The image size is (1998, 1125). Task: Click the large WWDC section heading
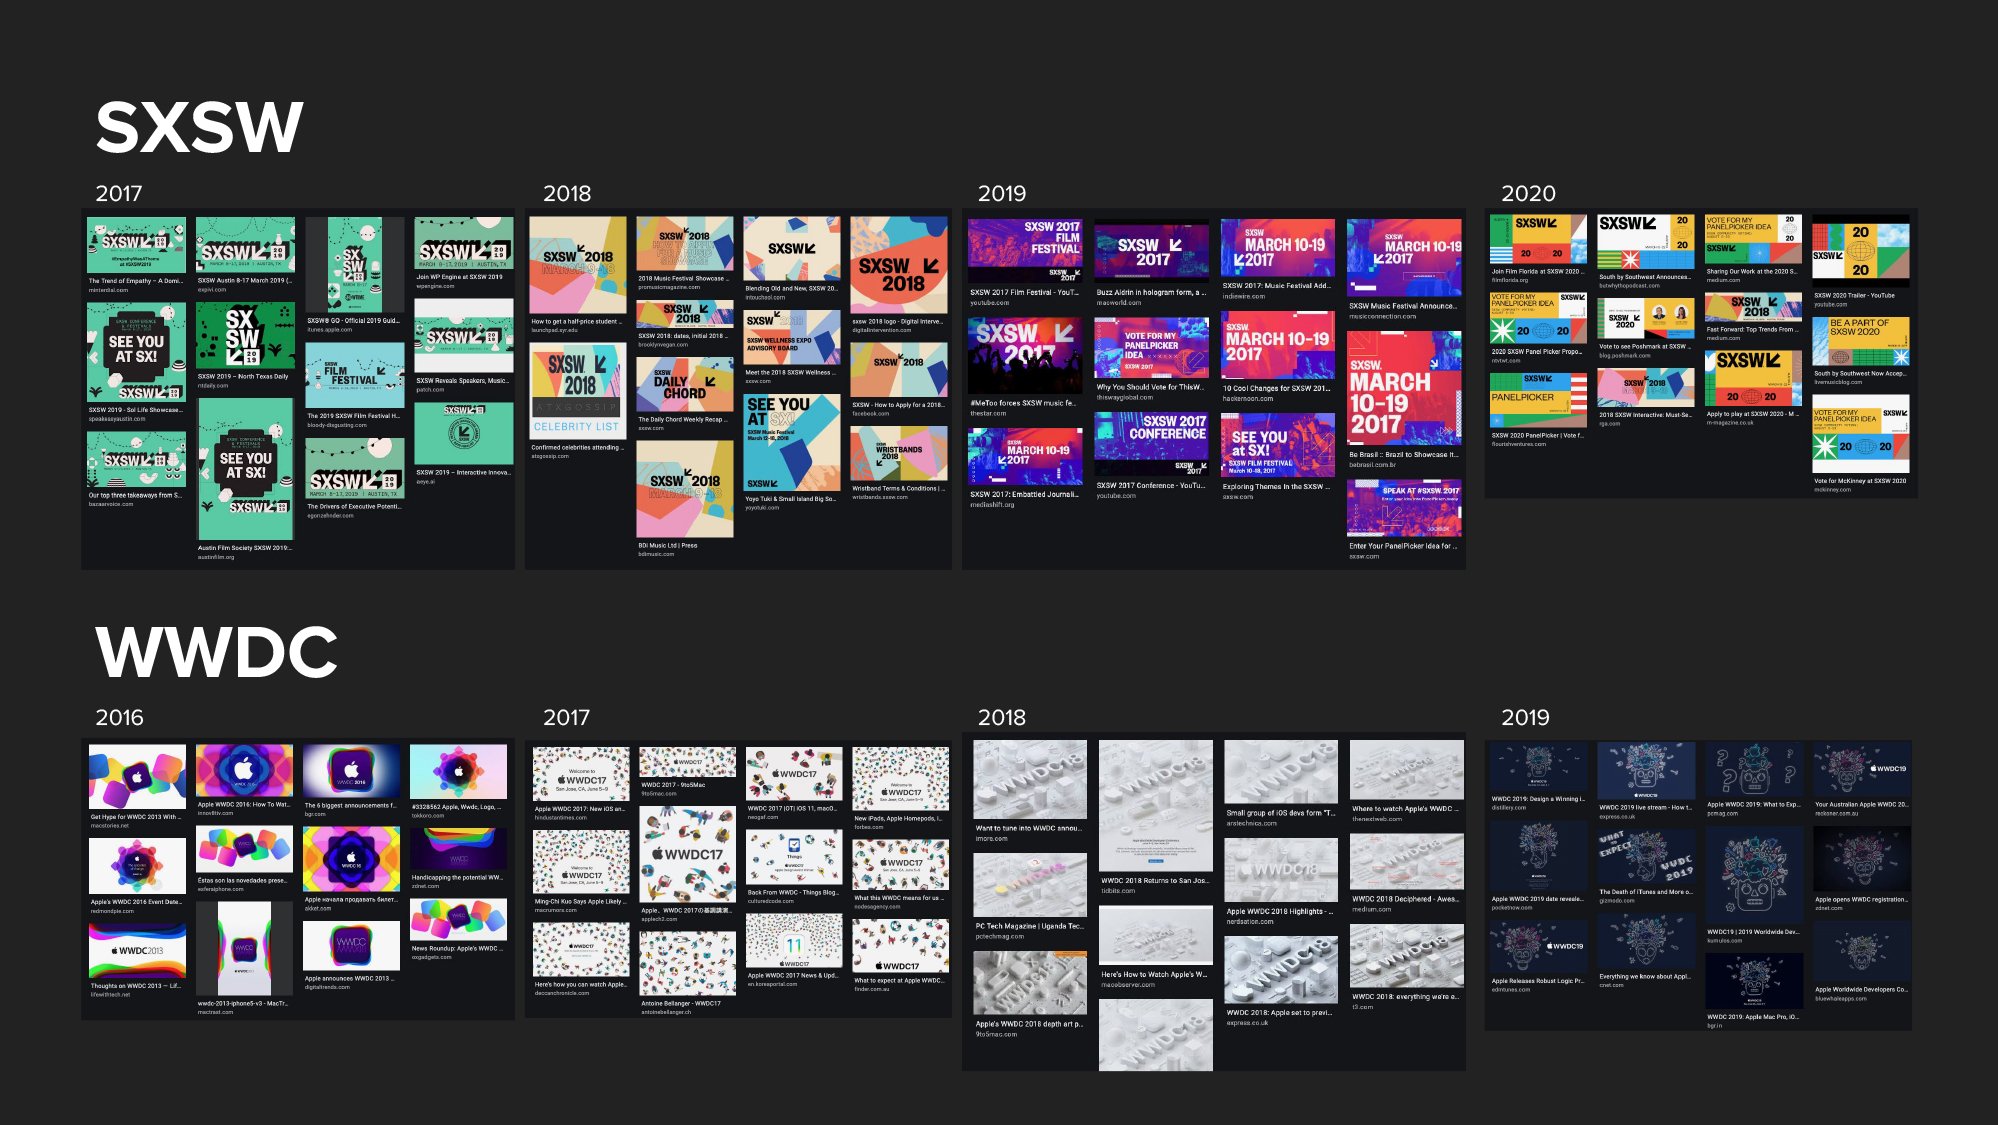(216, 652)
